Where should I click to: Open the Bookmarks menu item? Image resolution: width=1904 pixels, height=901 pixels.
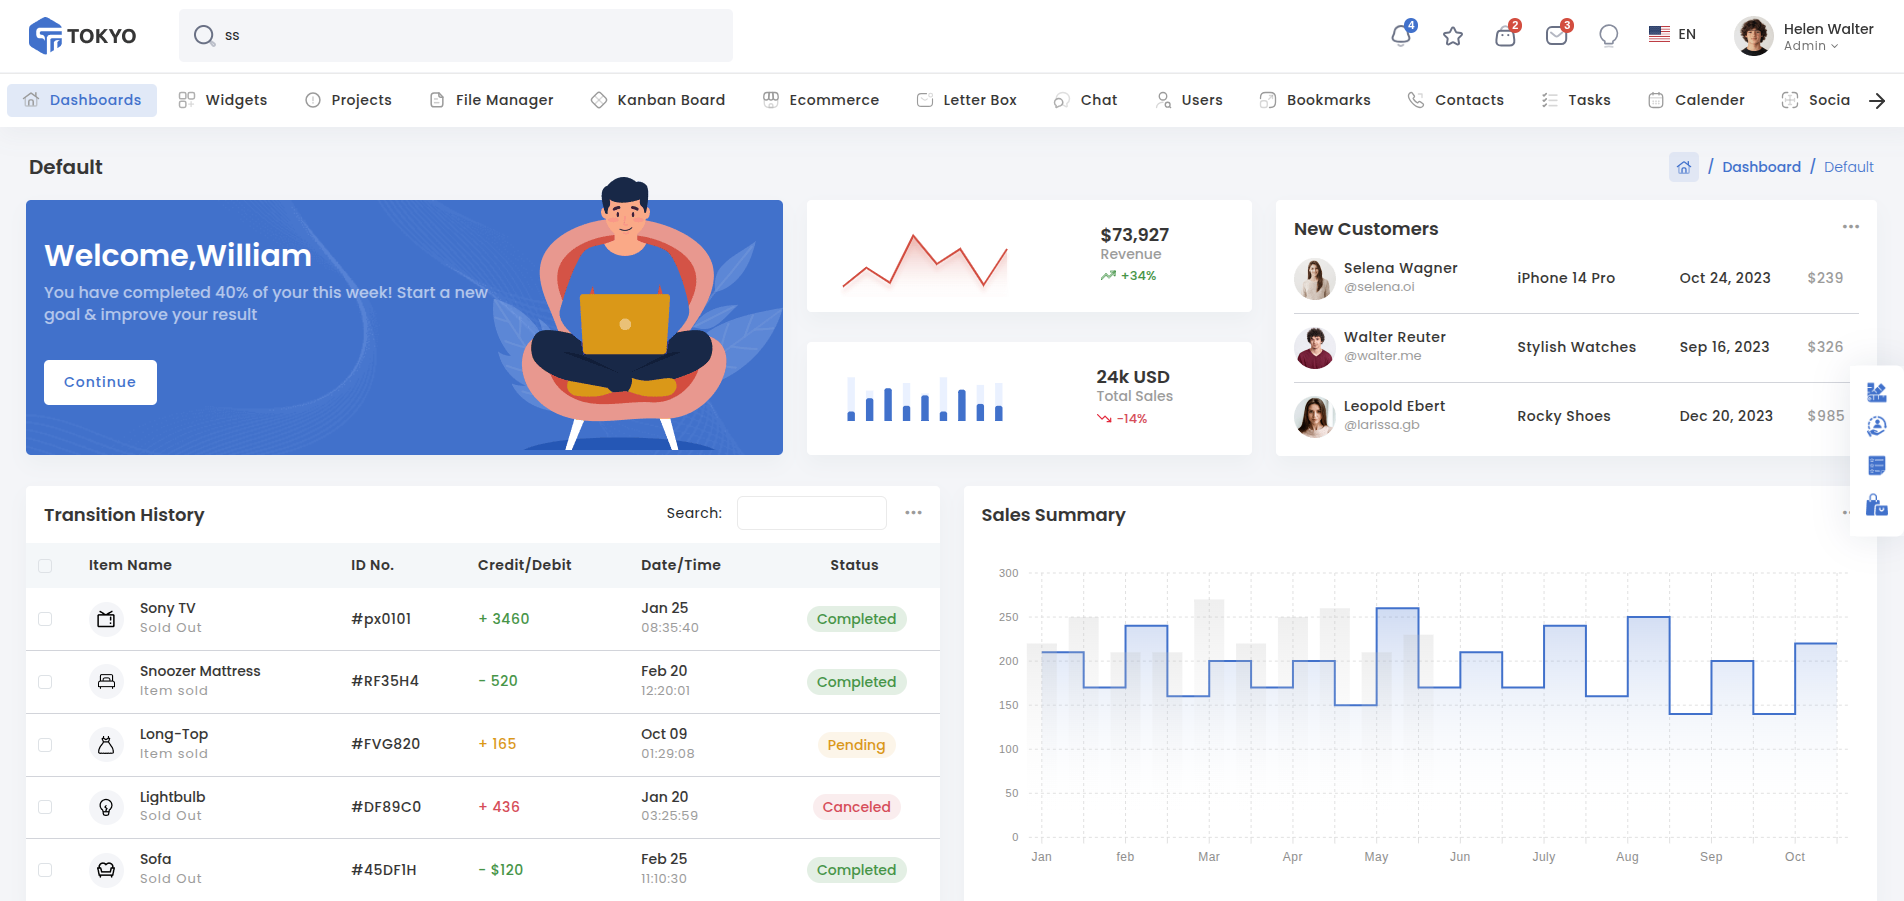click(x=1315, y=100)
